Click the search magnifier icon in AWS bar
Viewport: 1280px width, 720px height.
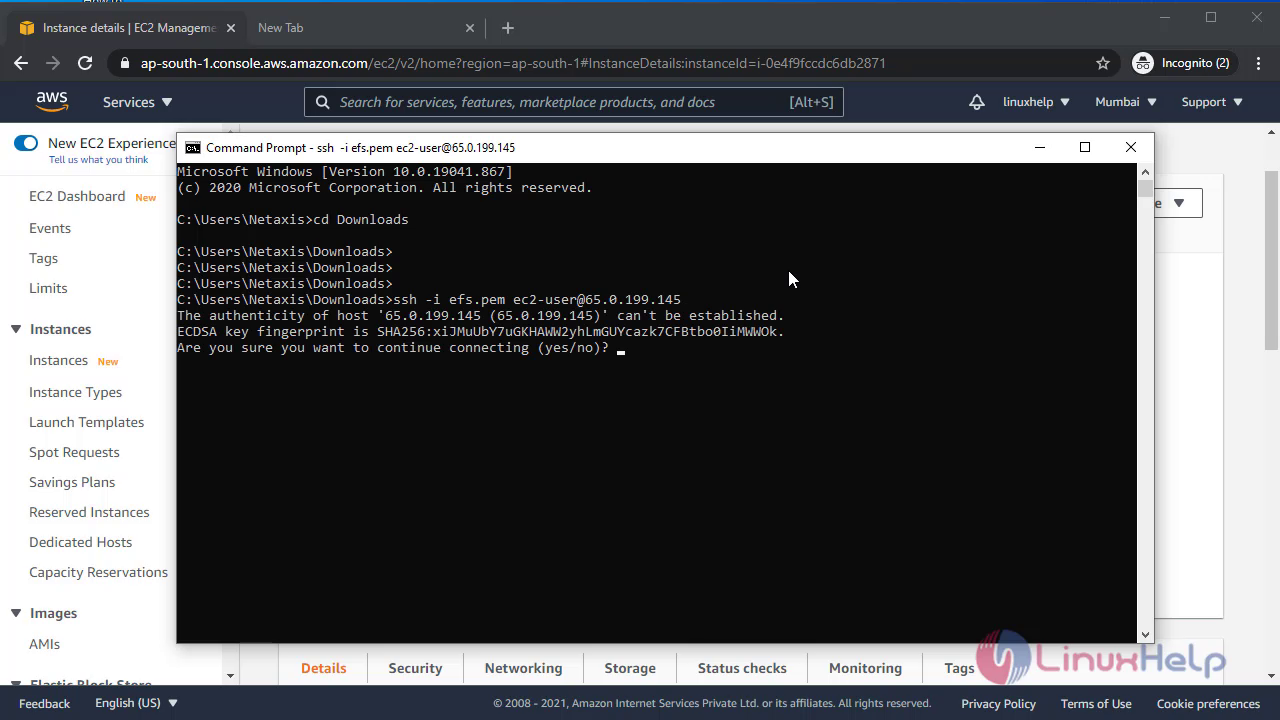click(322, 102)
